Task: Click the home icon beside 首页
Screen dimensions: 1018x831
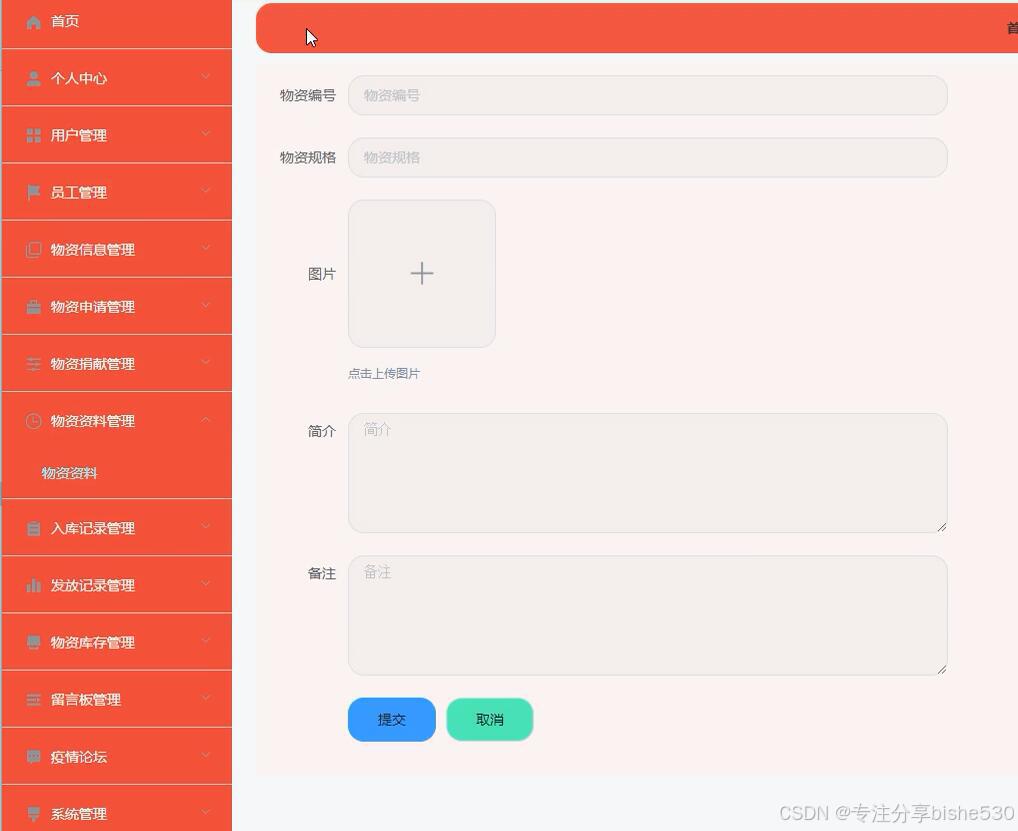Action: pos(33,22)
